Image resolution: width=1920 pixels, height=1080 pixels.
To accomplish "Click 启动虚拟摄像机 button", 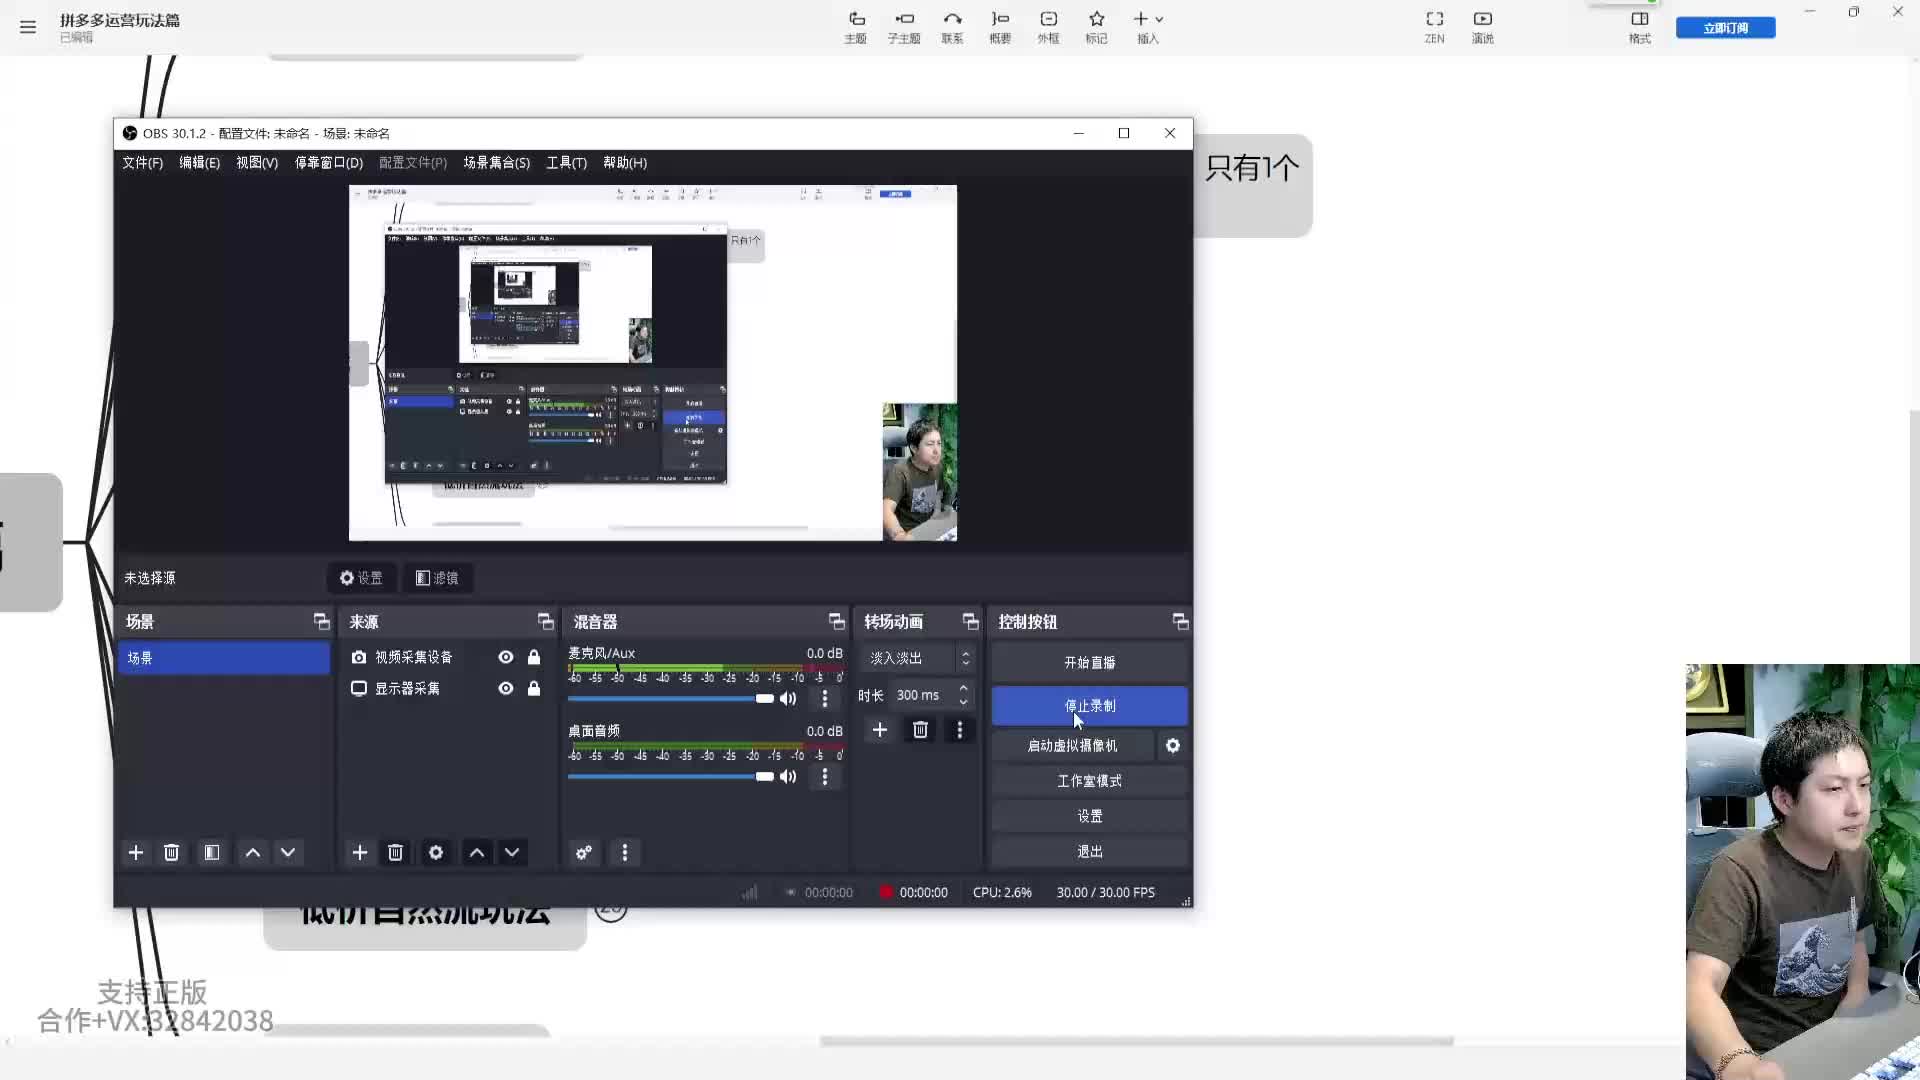I will coord(1073,746).
